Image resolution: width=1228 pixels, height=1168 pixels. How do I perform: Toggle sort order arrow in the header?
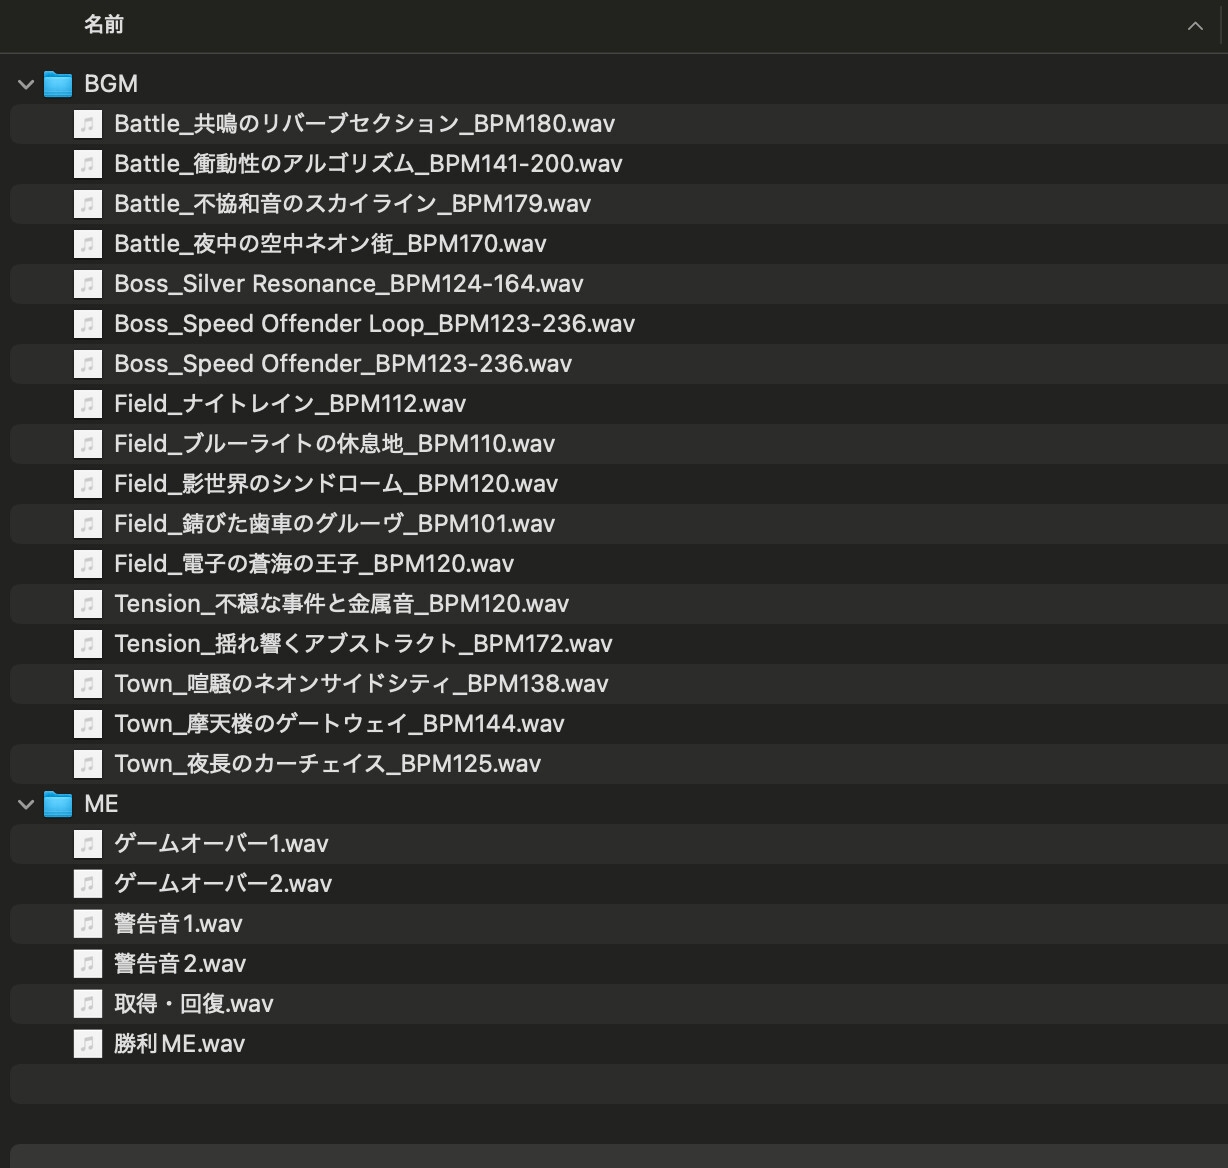coord(1195,26)
